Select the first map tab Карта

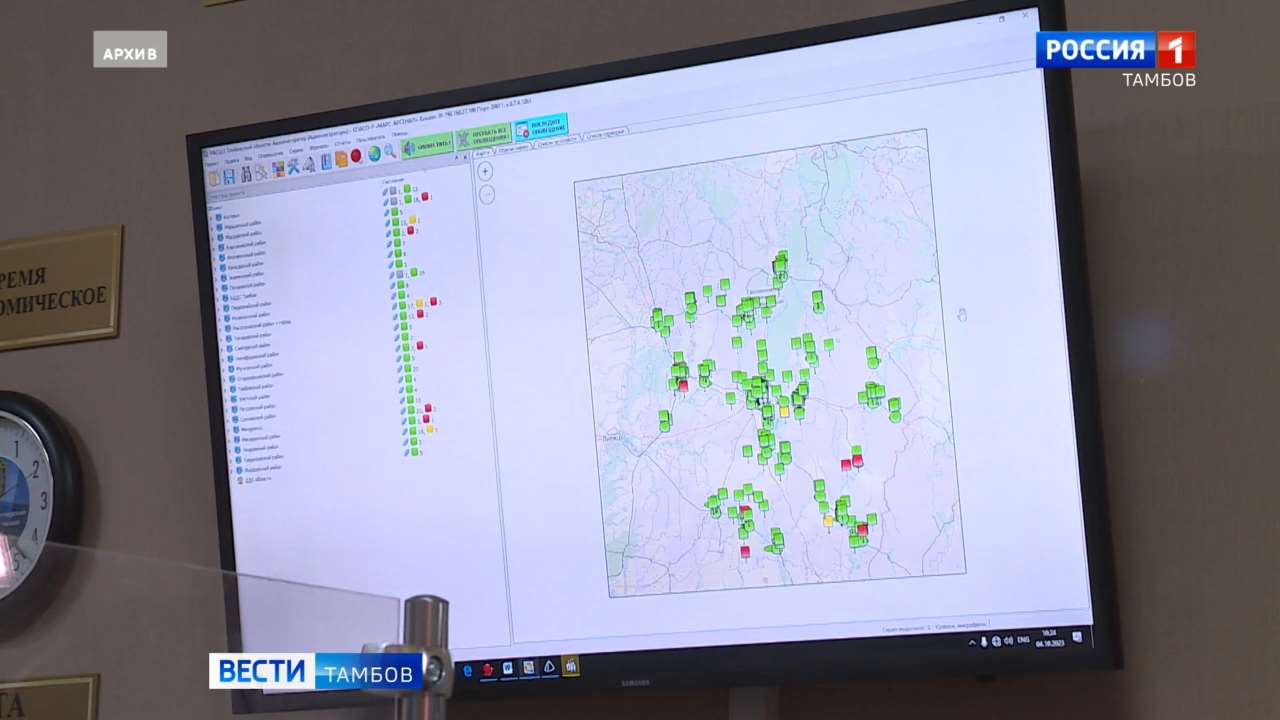tap(483, 154)
